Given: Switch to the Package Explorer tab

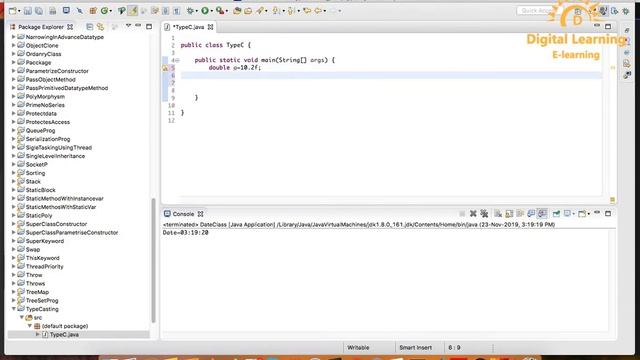Looking at the screenshot, I should point(41,27).
